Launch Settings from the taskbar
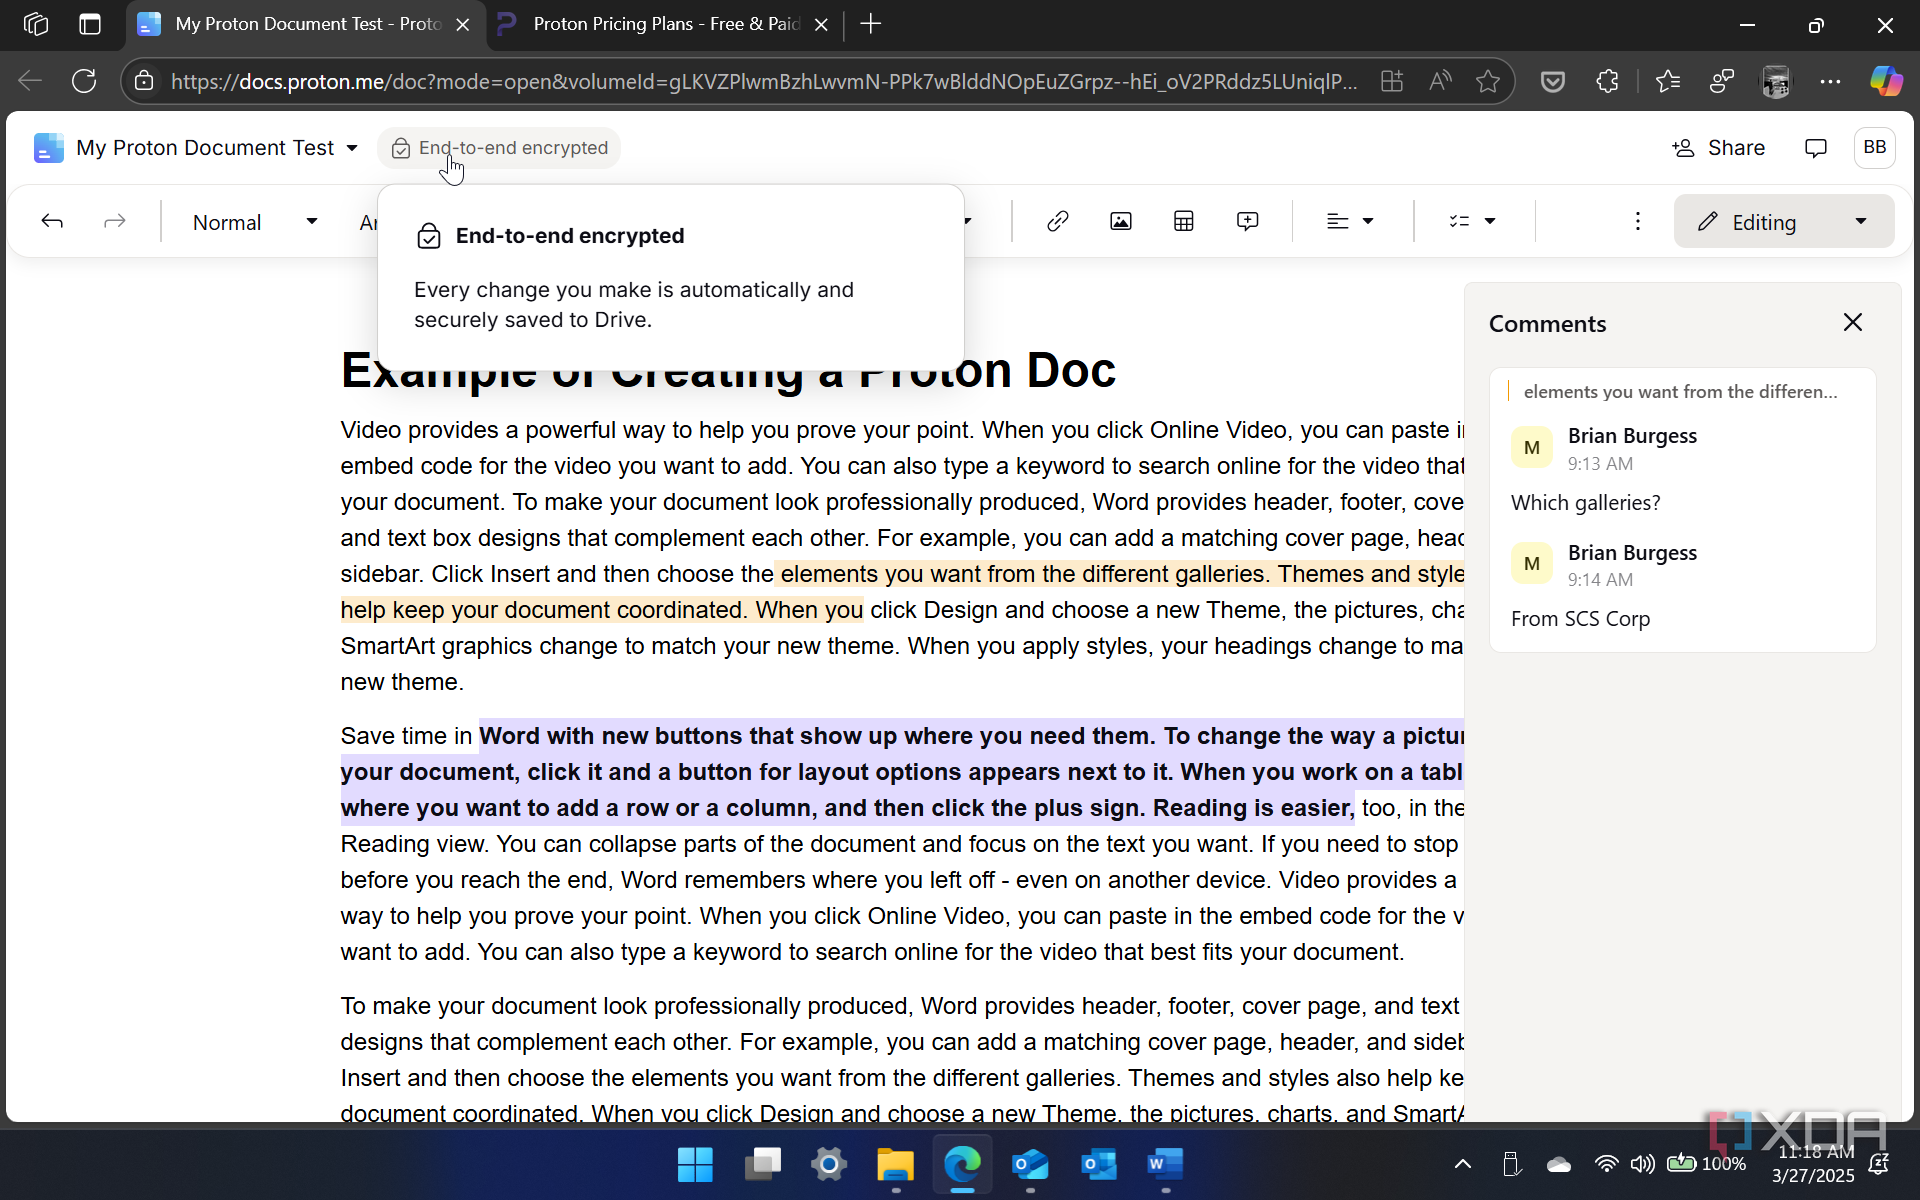 [829, 1164]
